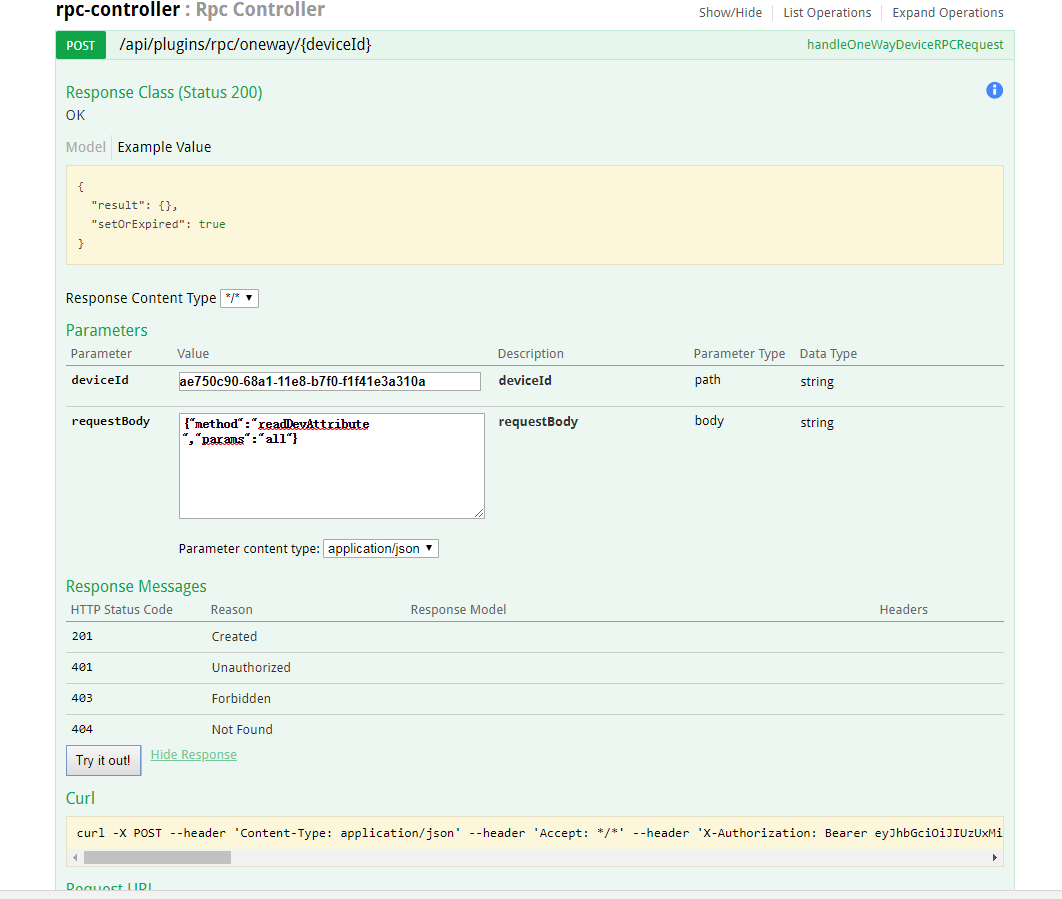Switch to the Model tab
Viewport: 1062px width, 899px height.
tap(85, 146)
